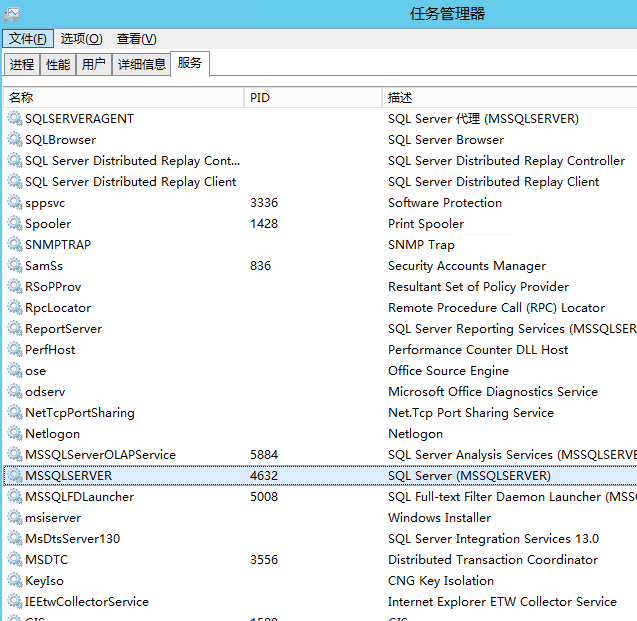Switch to the 性能 tab

[x=58, y=64]
